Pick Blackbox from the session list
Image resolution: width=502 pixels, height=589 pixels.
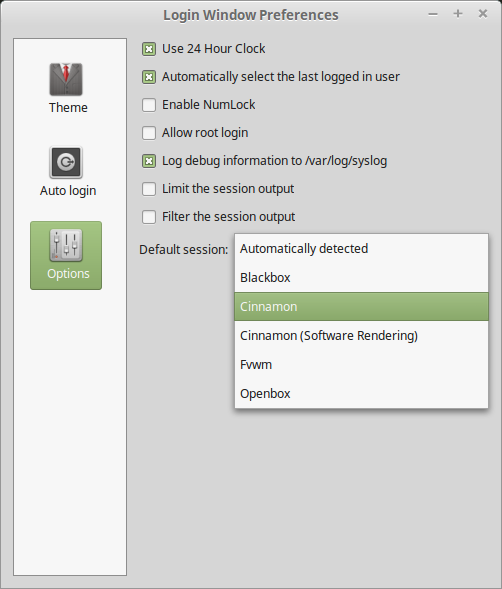pyautogui.click(x=361, y=278)
